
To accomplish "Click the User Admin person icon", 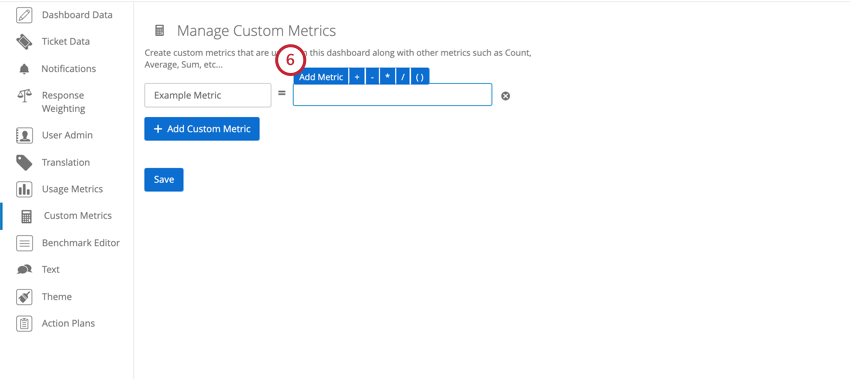I will coord(24,136).
